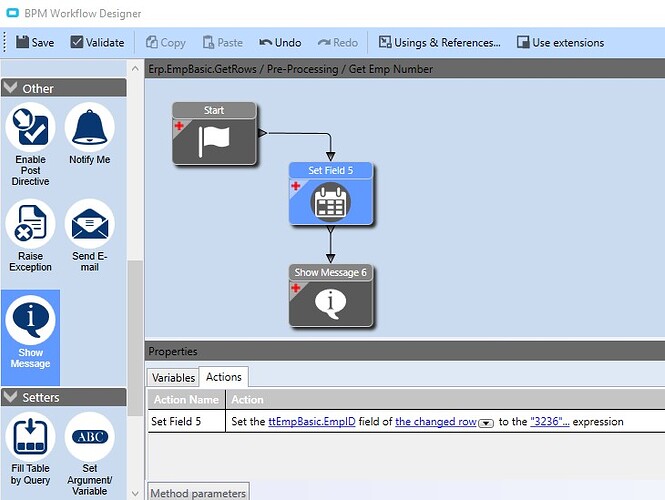This screenshot has width=665, height=500.
Task: Open the Method parameters tab
Action: tap(198, 493)
